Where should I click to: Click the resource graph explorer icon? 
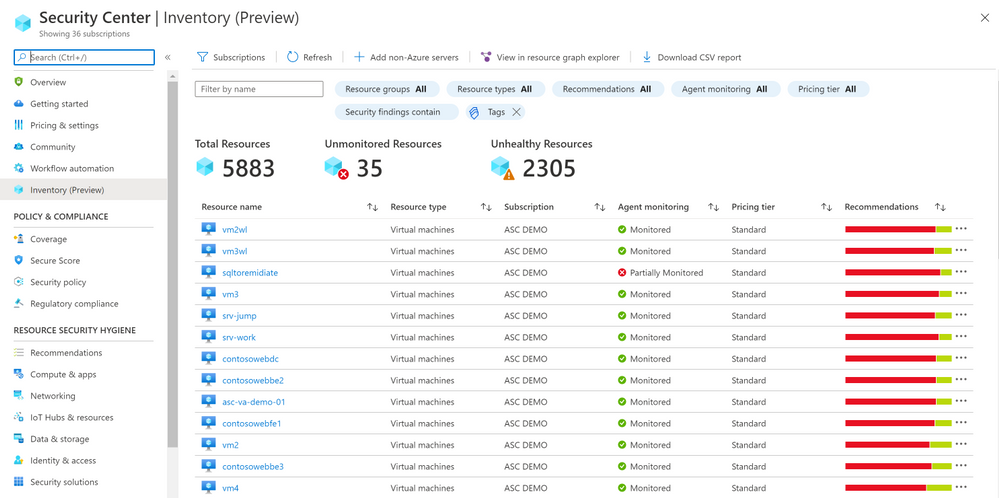486,57
